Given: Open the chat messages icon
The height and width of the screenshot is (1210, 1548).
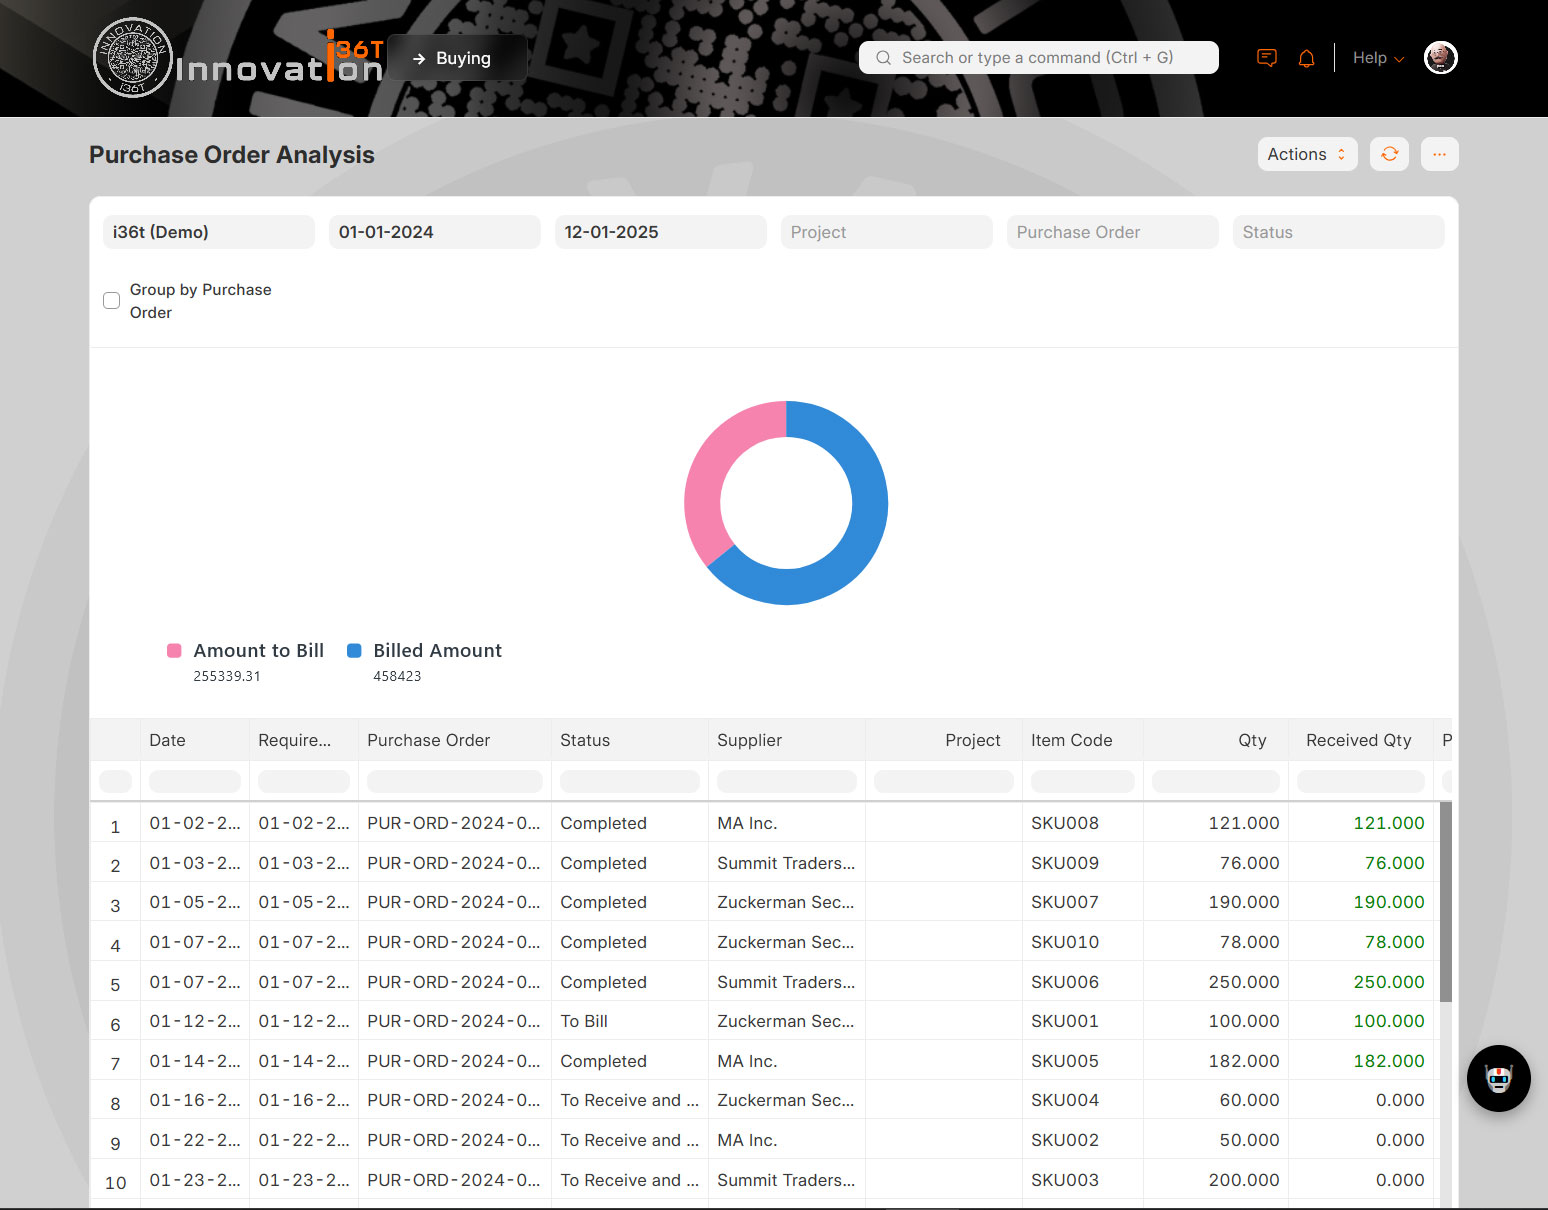Looking at the screenshot, I should tap(1266, 58).
